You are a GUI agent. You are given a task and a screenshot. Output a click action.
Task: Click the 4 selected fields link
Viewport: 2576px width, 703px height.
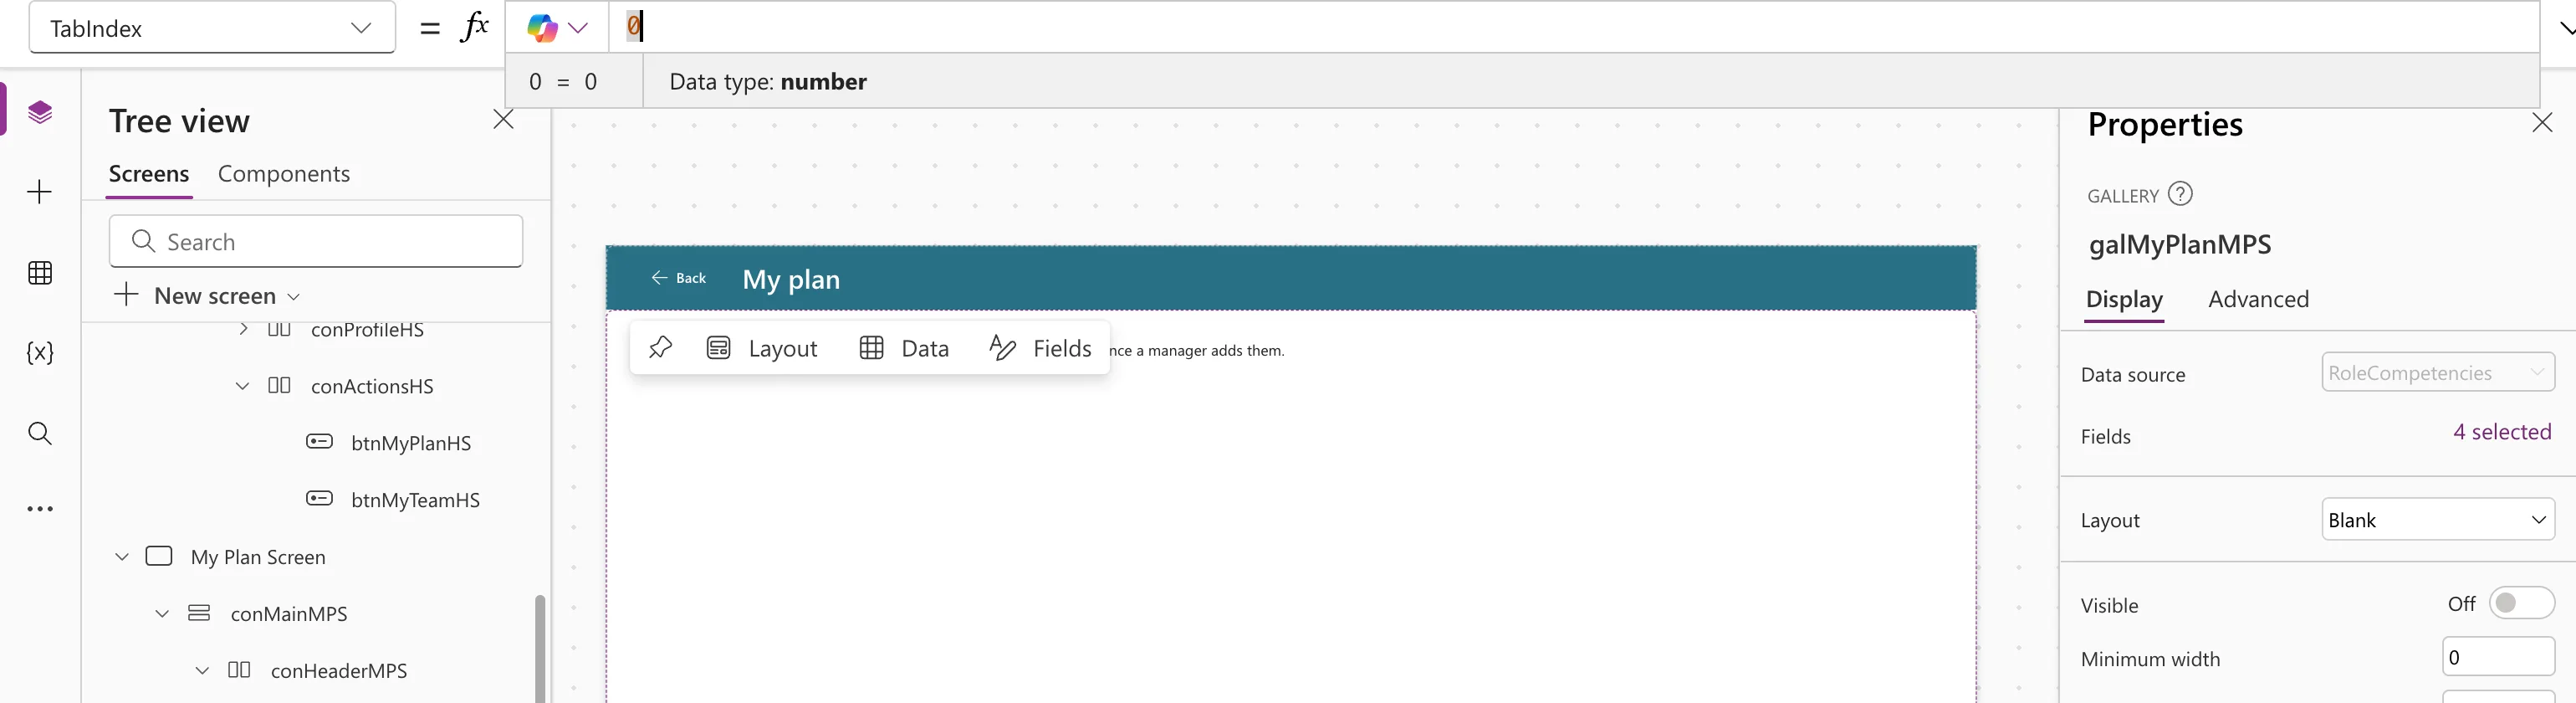pyautogui.click(x=2502, y=432)
